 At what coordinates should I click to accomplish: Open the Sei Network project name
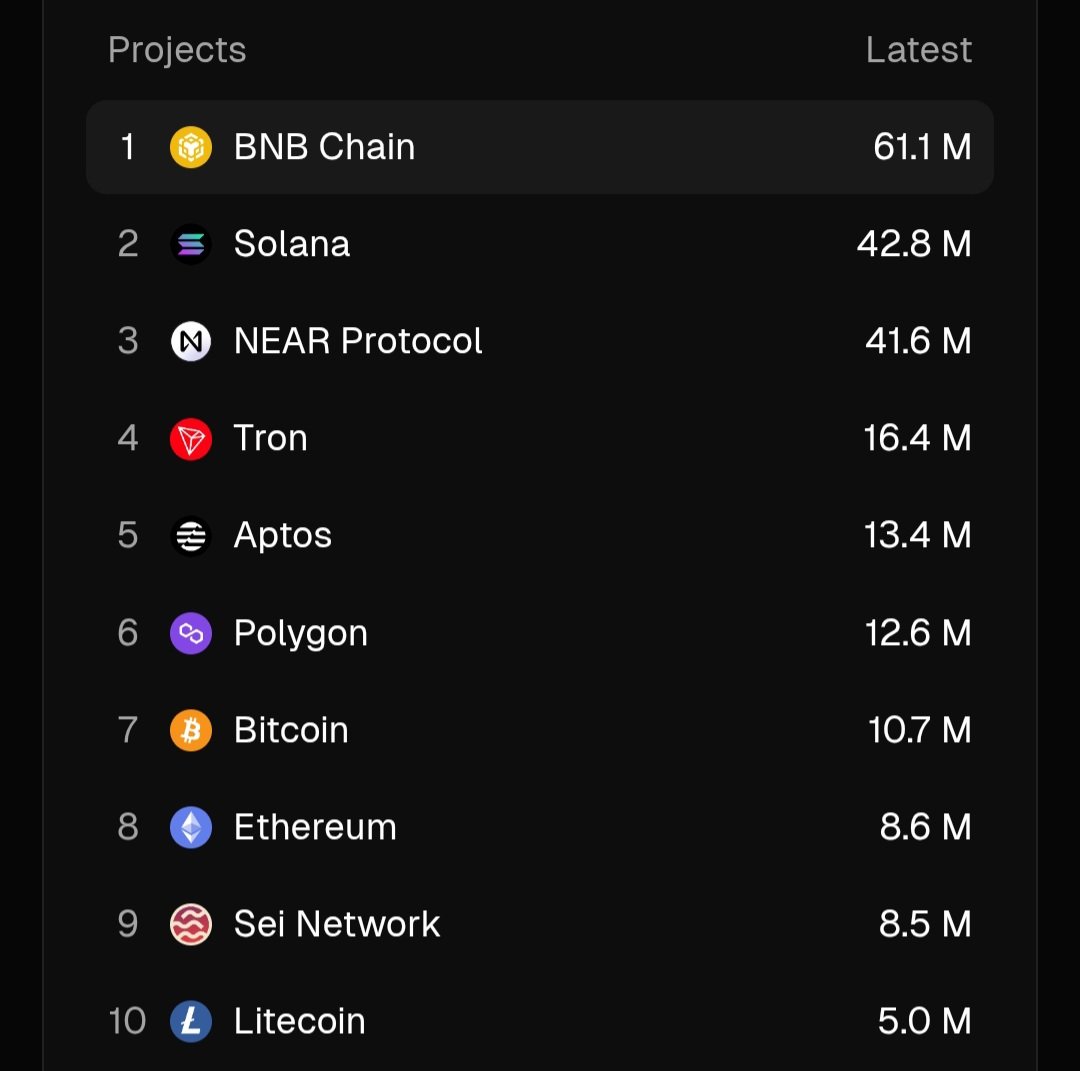point(337,924)
